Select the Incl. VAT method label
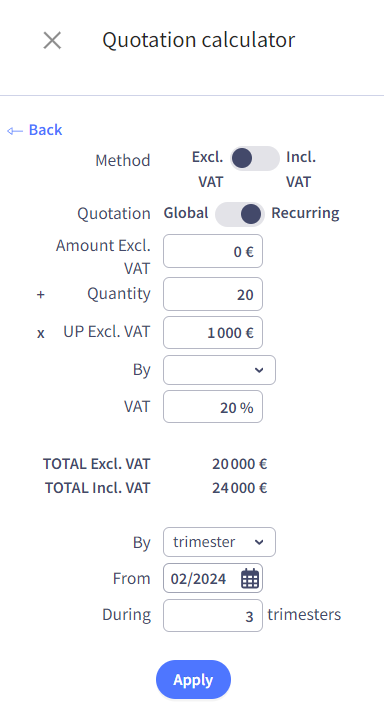The image size is (384, 702). (301, 170)
